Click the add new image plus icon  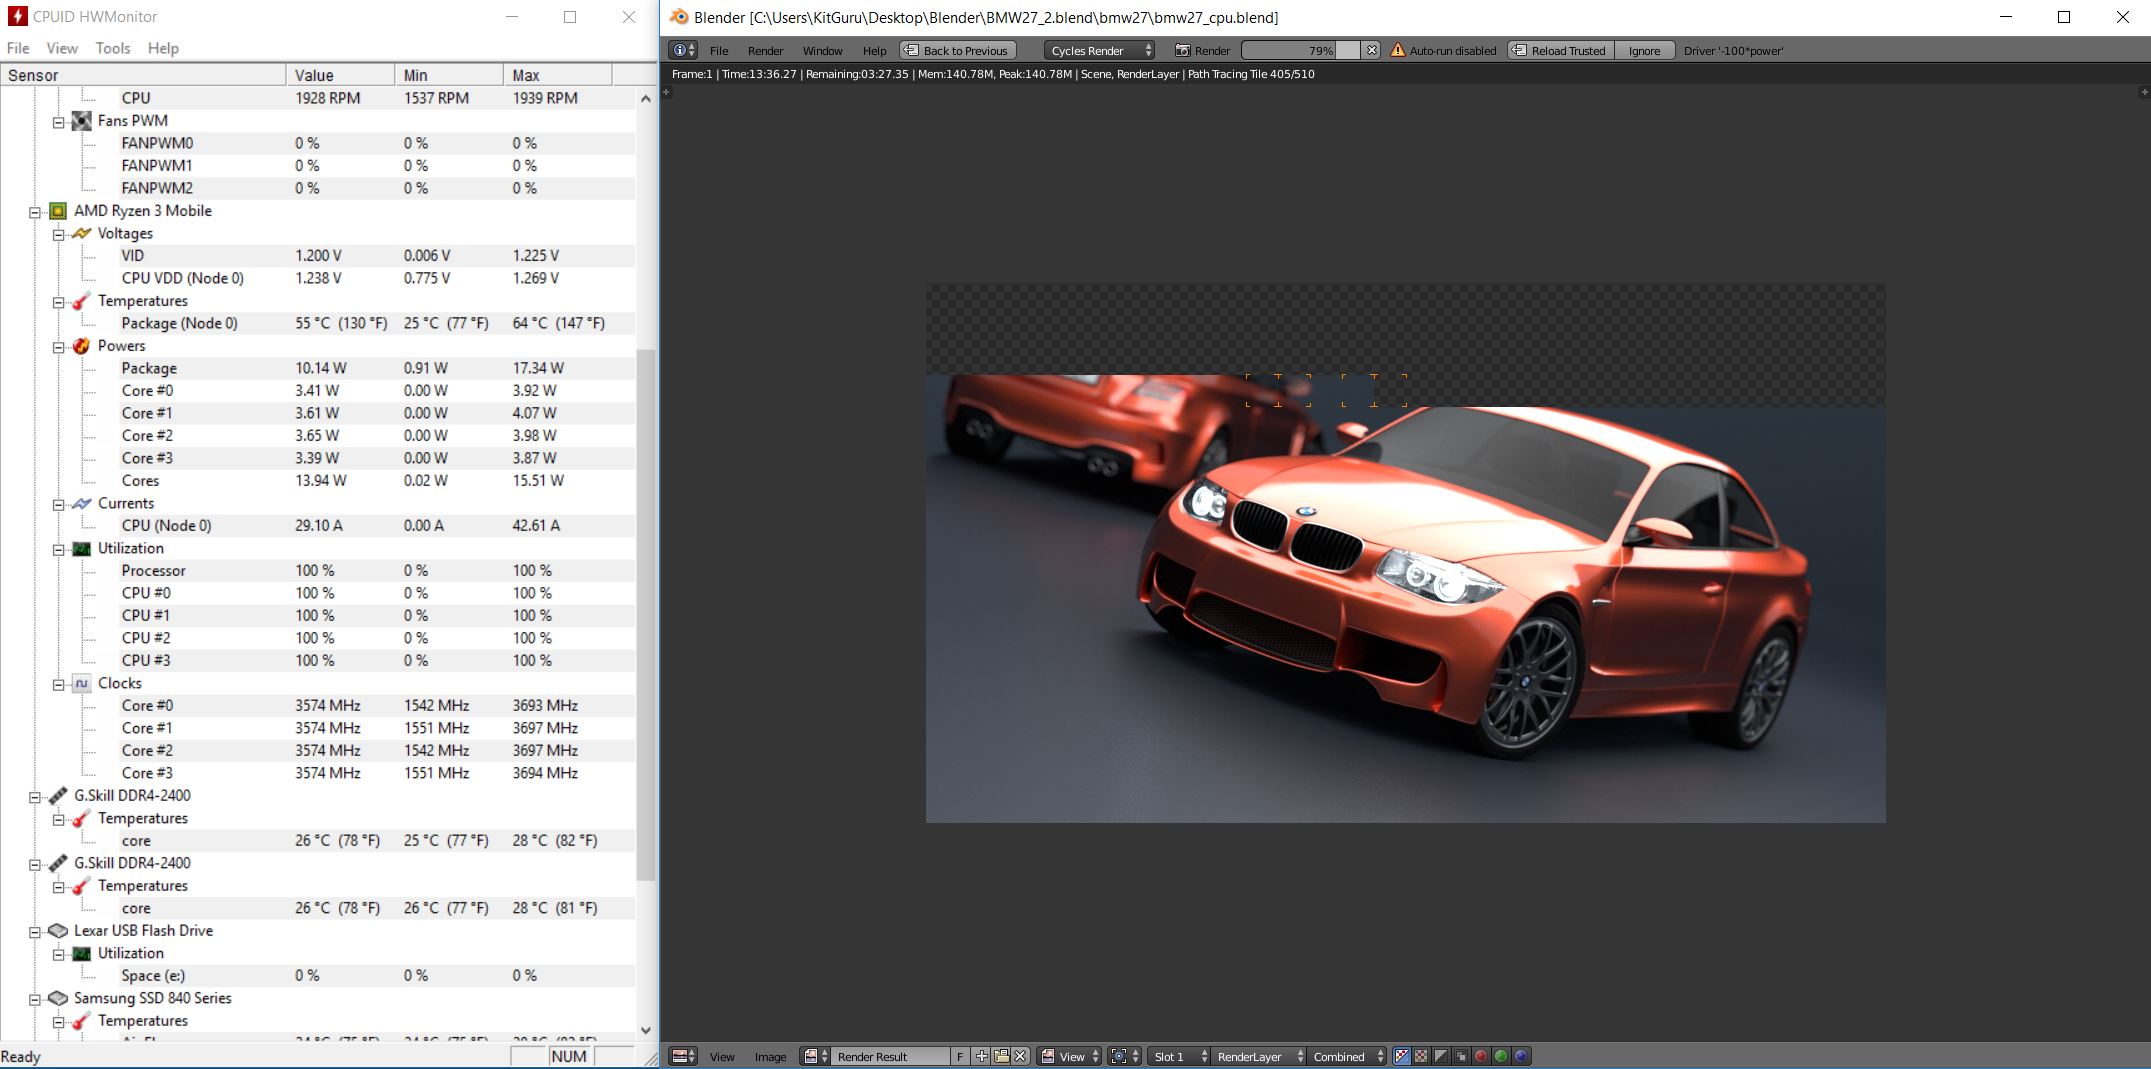point(982,1056)
